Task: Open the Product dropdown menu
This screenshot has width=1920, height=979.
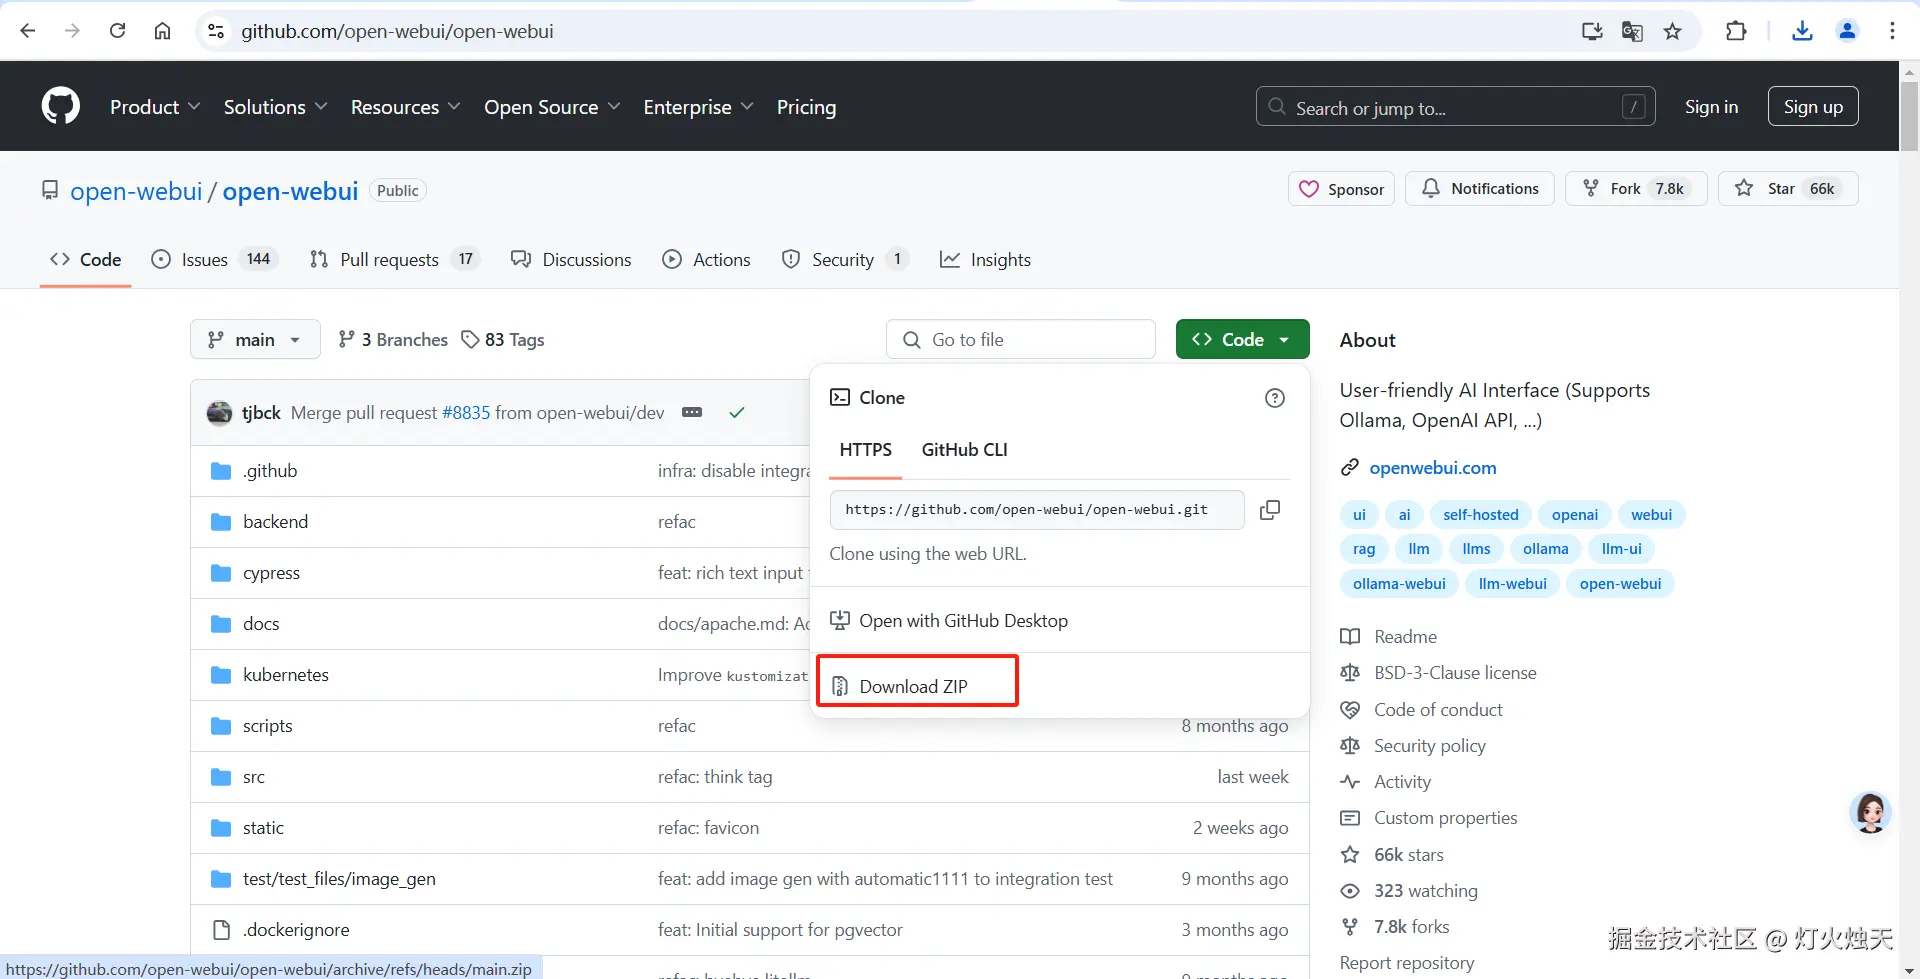Action: [x=155, y=107]
